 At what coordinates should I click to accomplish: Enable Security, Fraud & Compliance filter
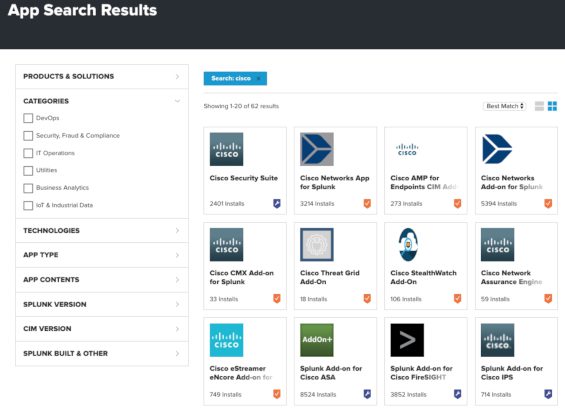coord(28,136)
